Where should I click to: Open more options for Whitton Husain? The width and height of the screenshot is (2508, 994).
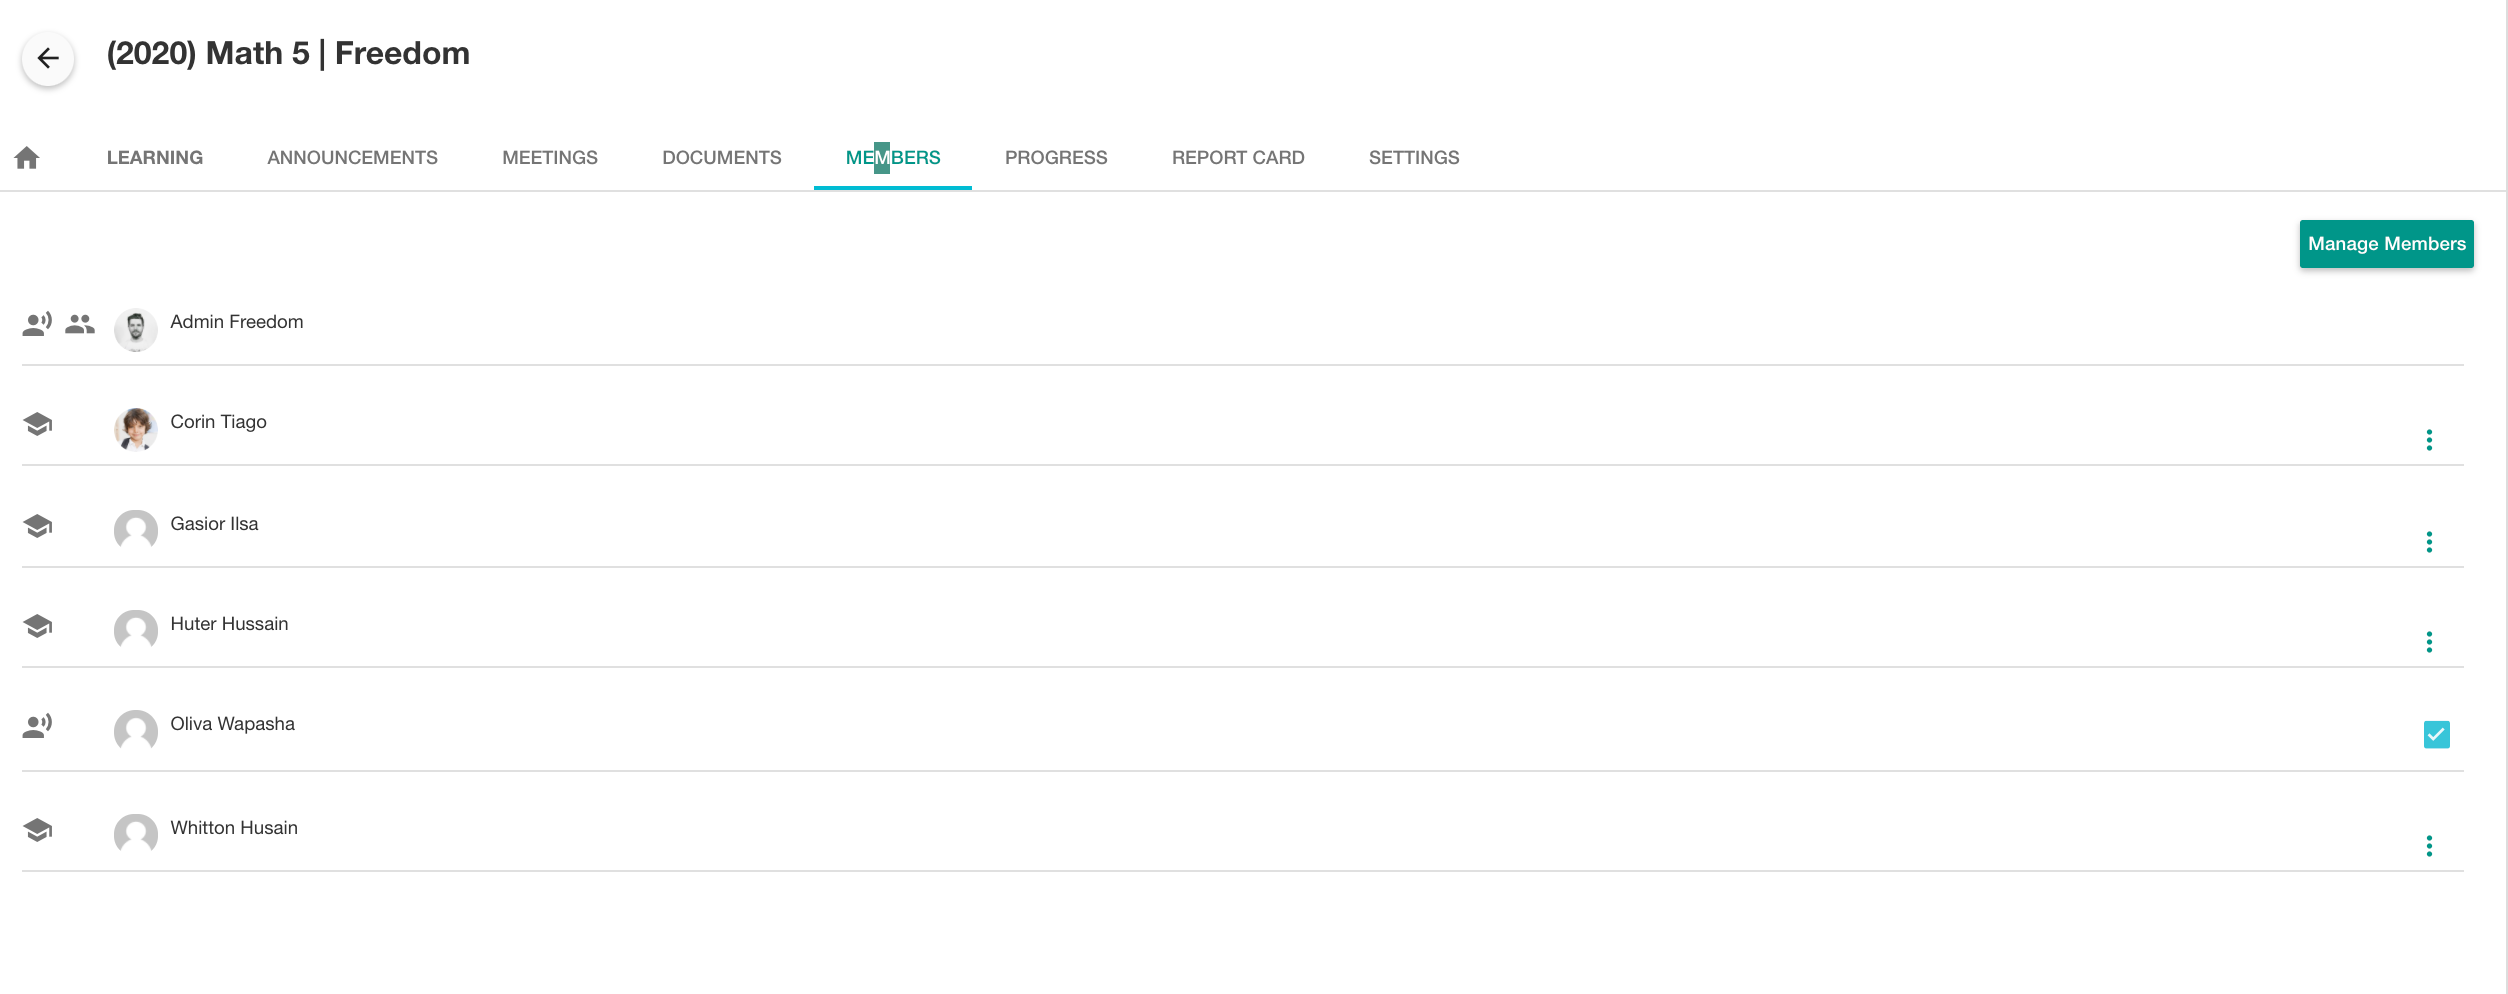click(2429, 846)
